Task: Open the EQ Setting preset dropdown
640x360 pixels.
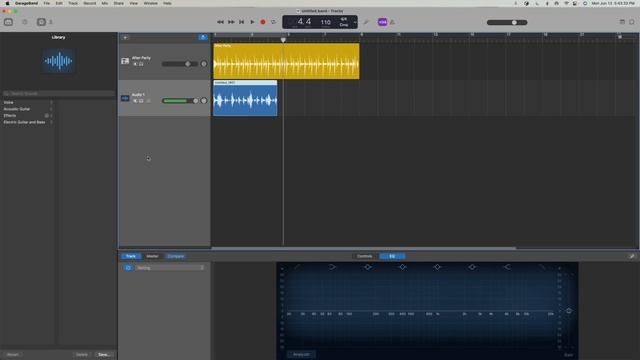Action: [169, 268]
